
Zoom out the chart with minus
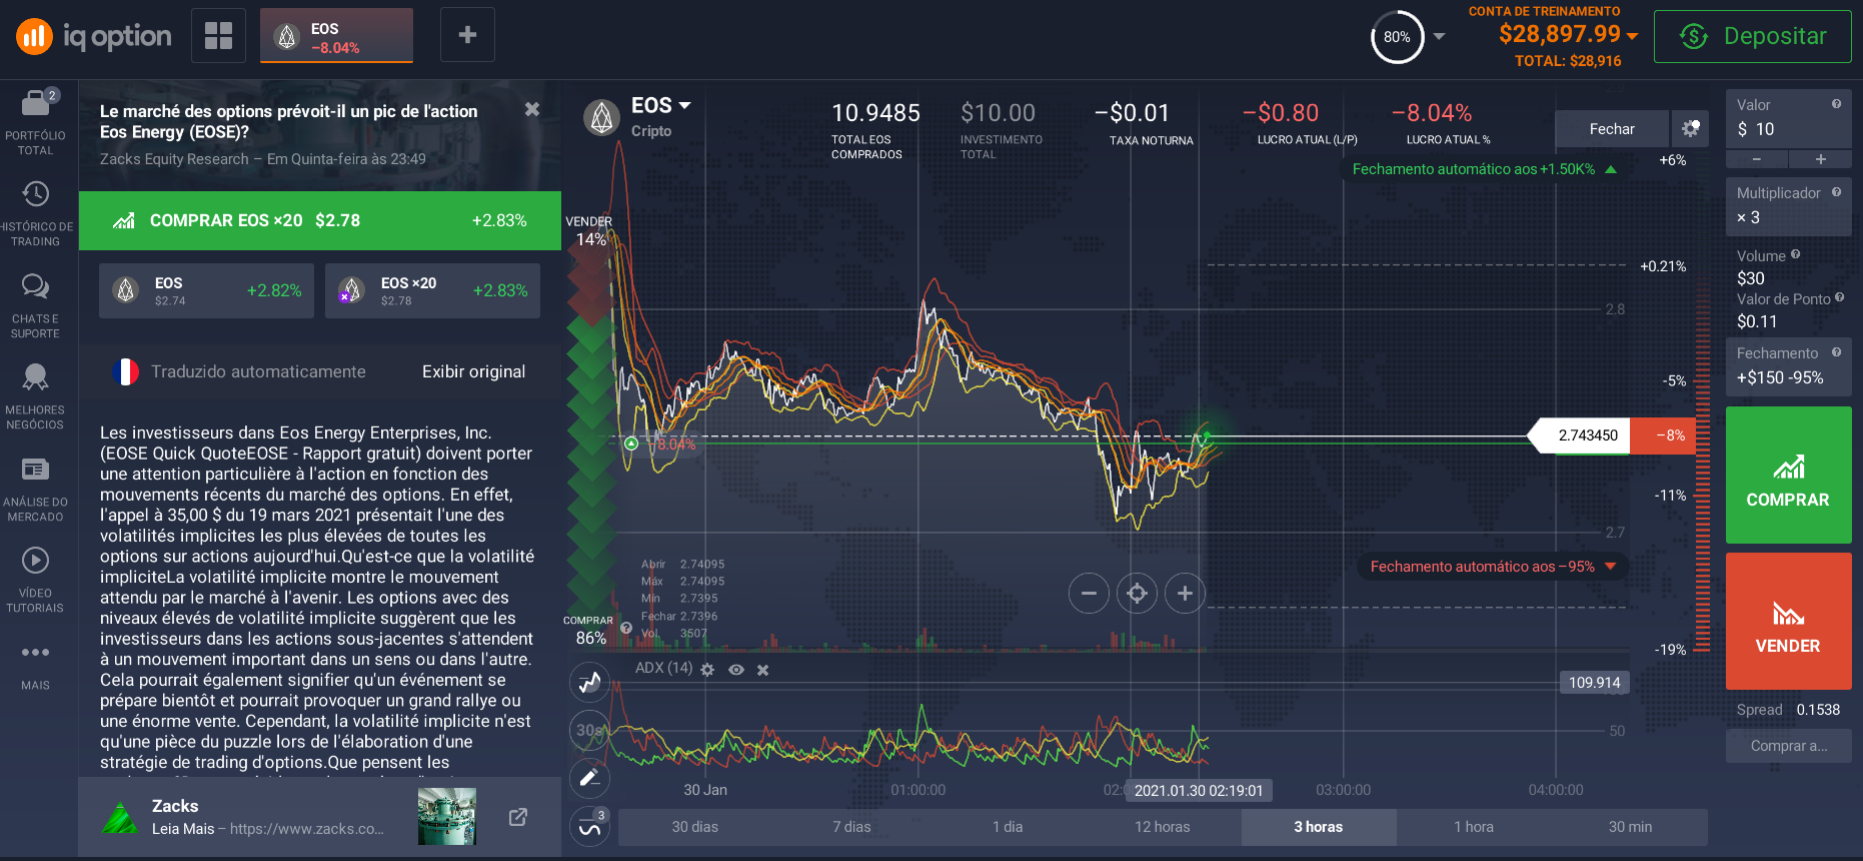pos(1089,593)
